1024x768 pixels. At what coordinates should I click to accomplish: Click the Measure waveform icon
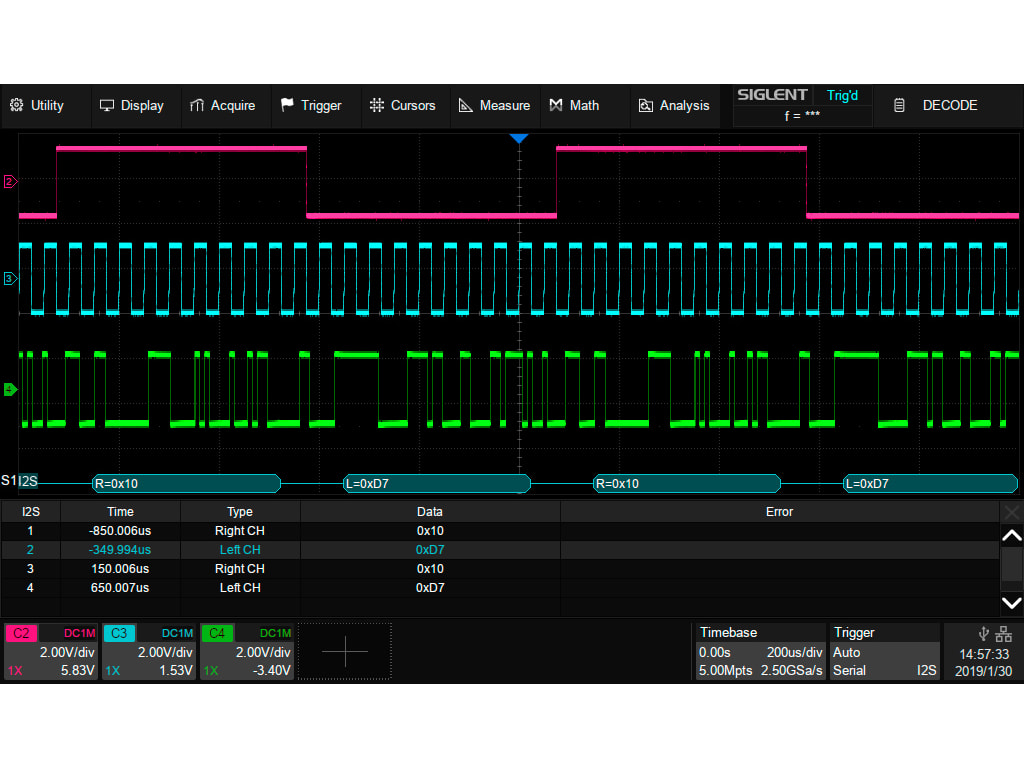click(466, 105)
